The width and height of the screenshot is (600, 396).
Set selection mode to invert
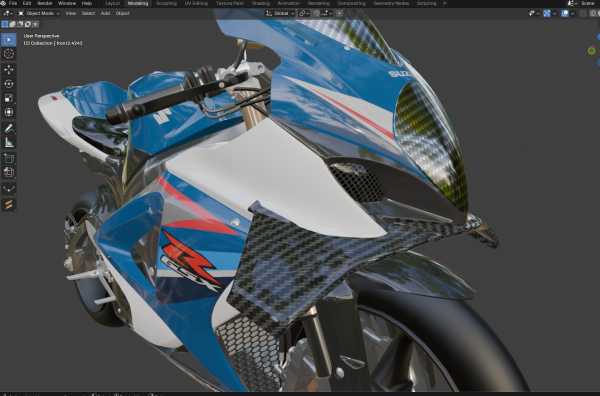pyautogui.click(x=28, y=24)
